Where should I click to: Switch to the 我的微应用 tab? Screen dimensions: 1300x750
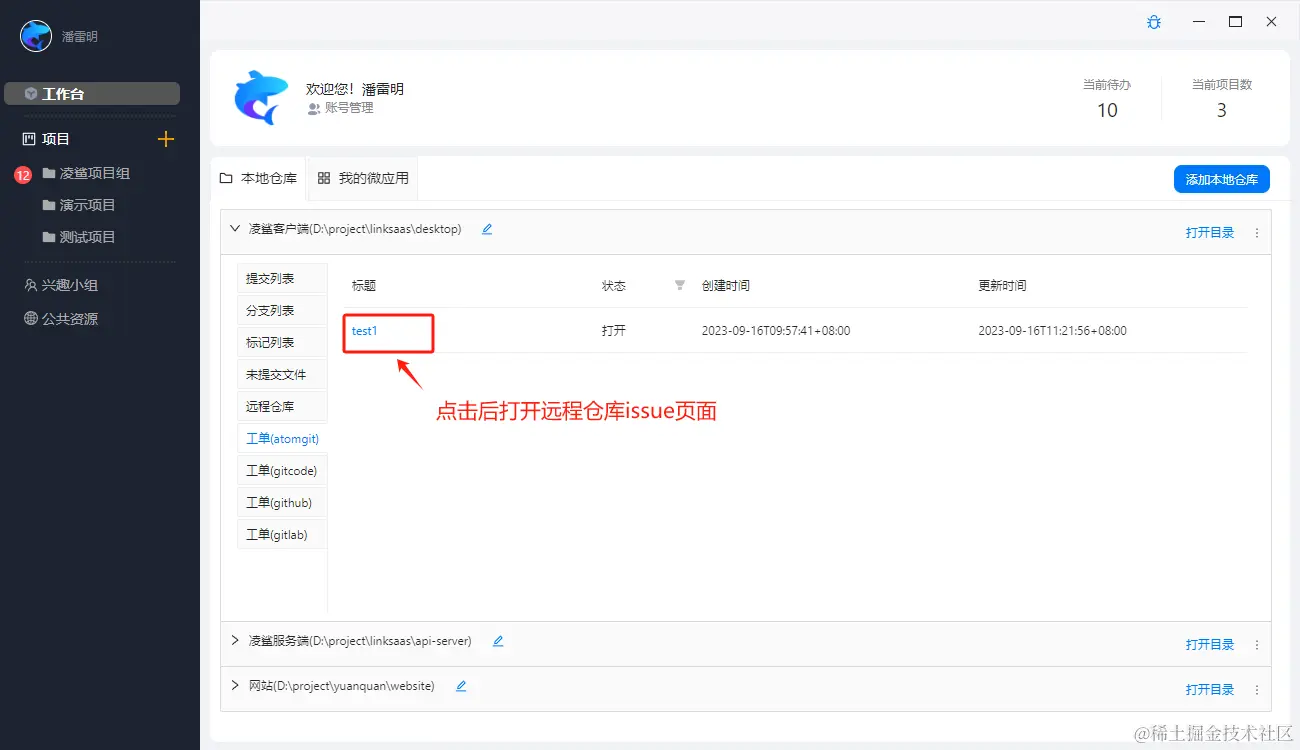click(x=363, y=179)
